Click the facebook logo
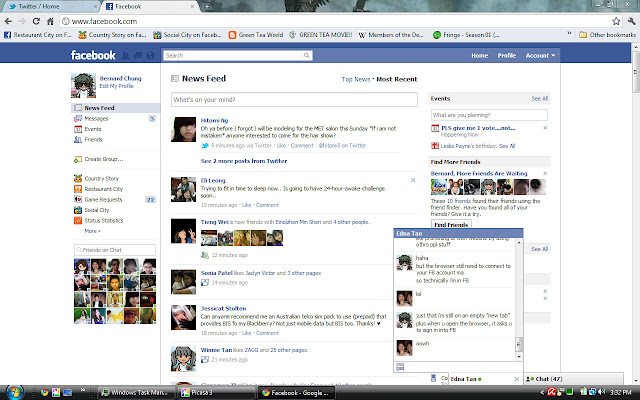Image resolution: width=640 pixels, height=400 pixels. point(93,55)
